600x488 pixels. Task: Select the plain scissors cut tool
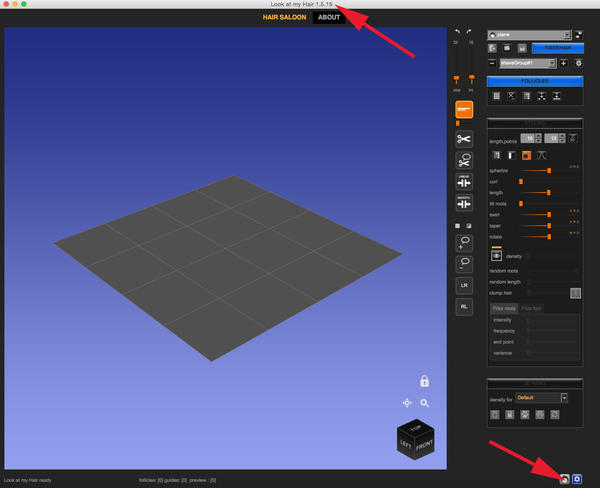464,139
